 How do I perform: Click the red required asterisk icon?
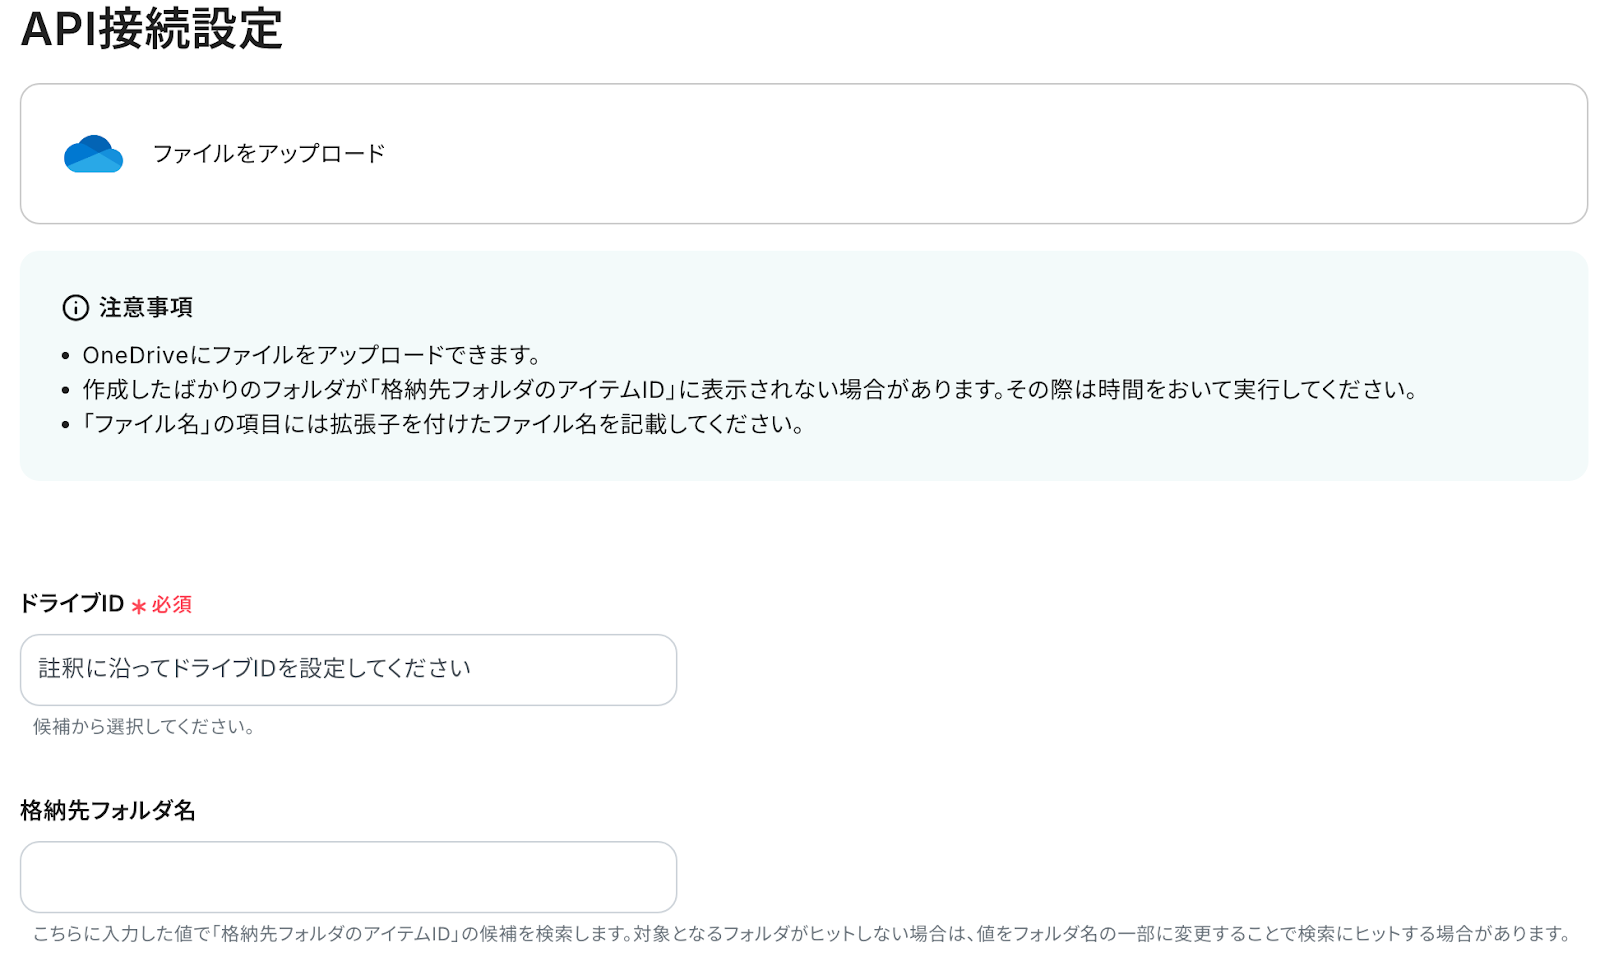click(x=139, y=606)
